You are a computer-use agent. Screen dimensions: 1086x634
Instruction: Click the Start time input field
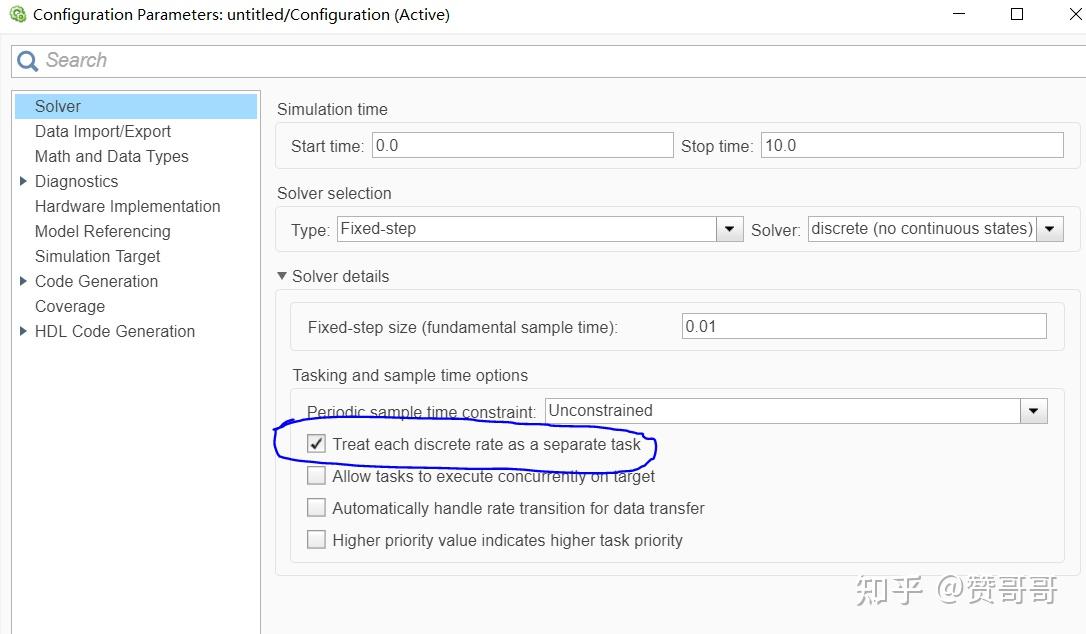[522, 146]
